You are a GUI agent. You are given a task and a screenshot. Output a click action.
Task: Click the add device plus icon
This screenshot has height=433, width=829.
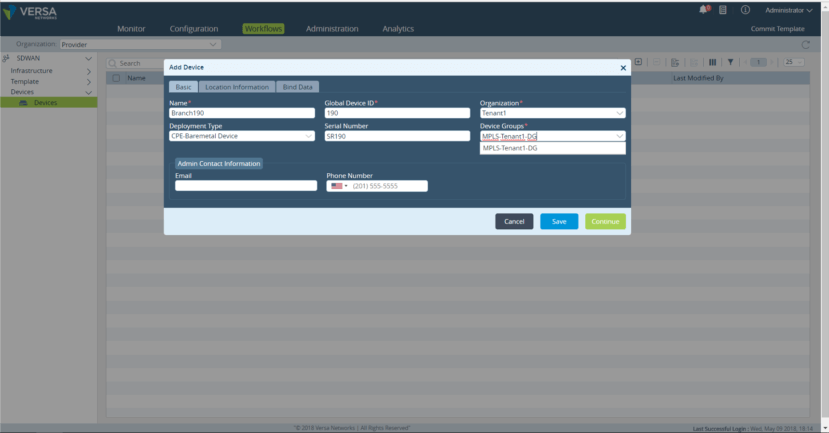click(638, 62)
